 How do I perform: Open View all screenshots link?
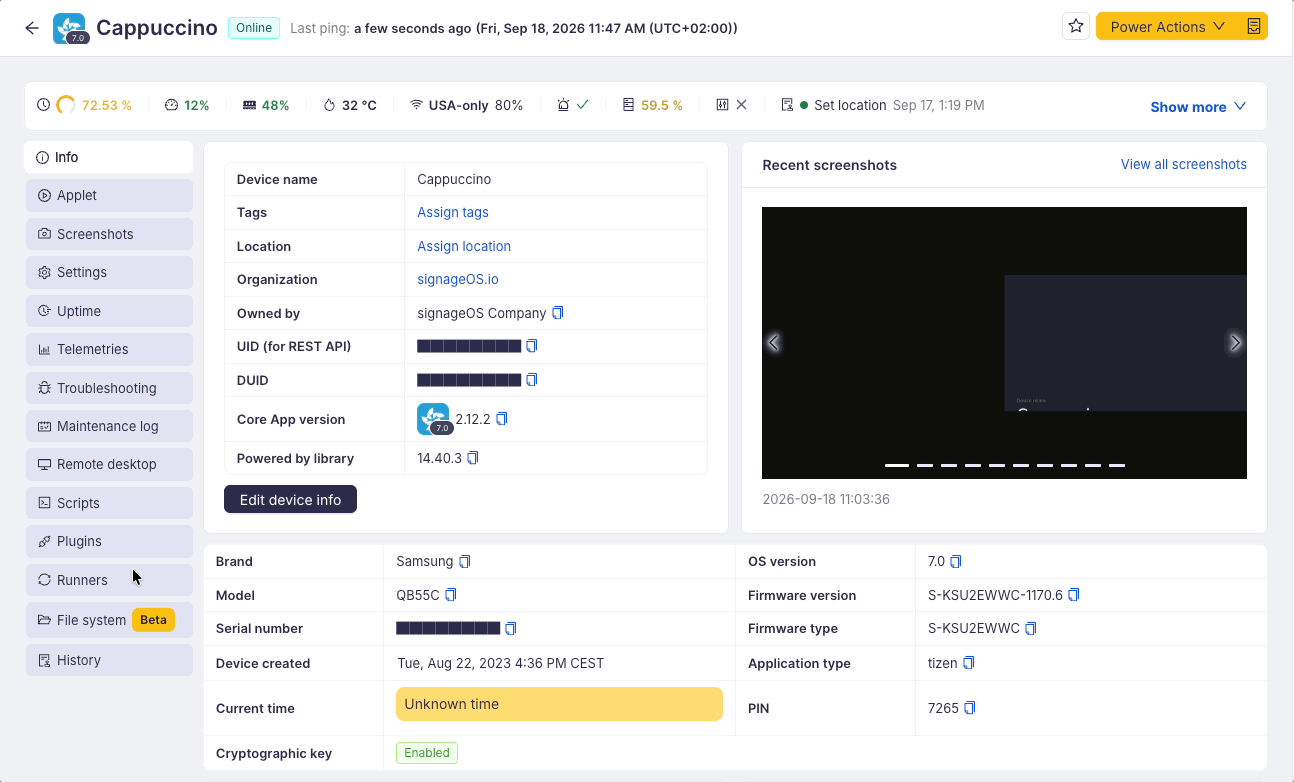tap(1184, 164)
